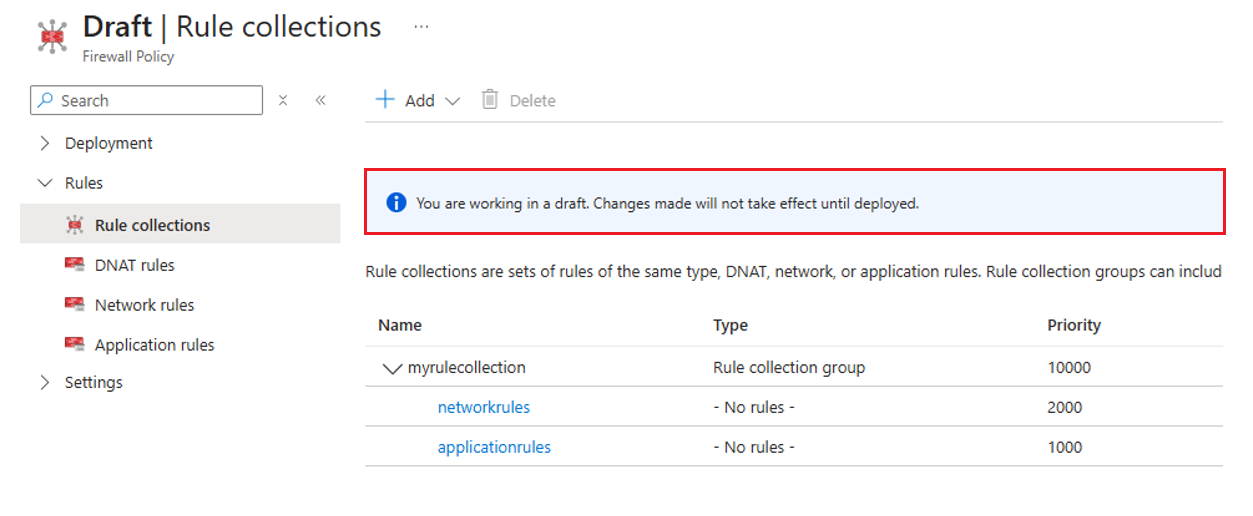Image resolution: width=1253 pixels, height=516 pixels.
Task: Click the Rule collections sidebar icon
Action: coord(74,225)
